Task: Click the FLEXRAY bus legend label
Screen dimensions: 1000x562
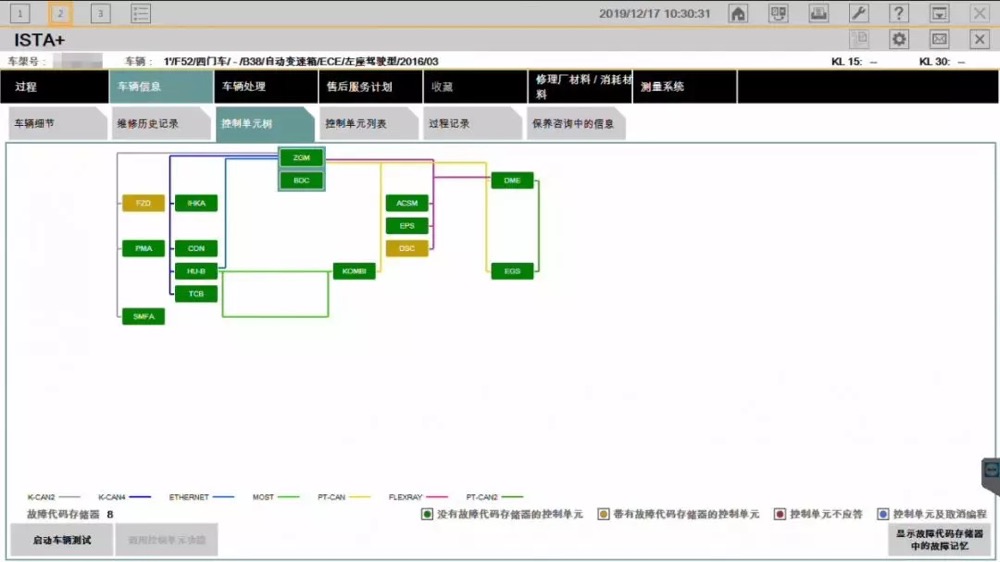Action: point(406,497)
